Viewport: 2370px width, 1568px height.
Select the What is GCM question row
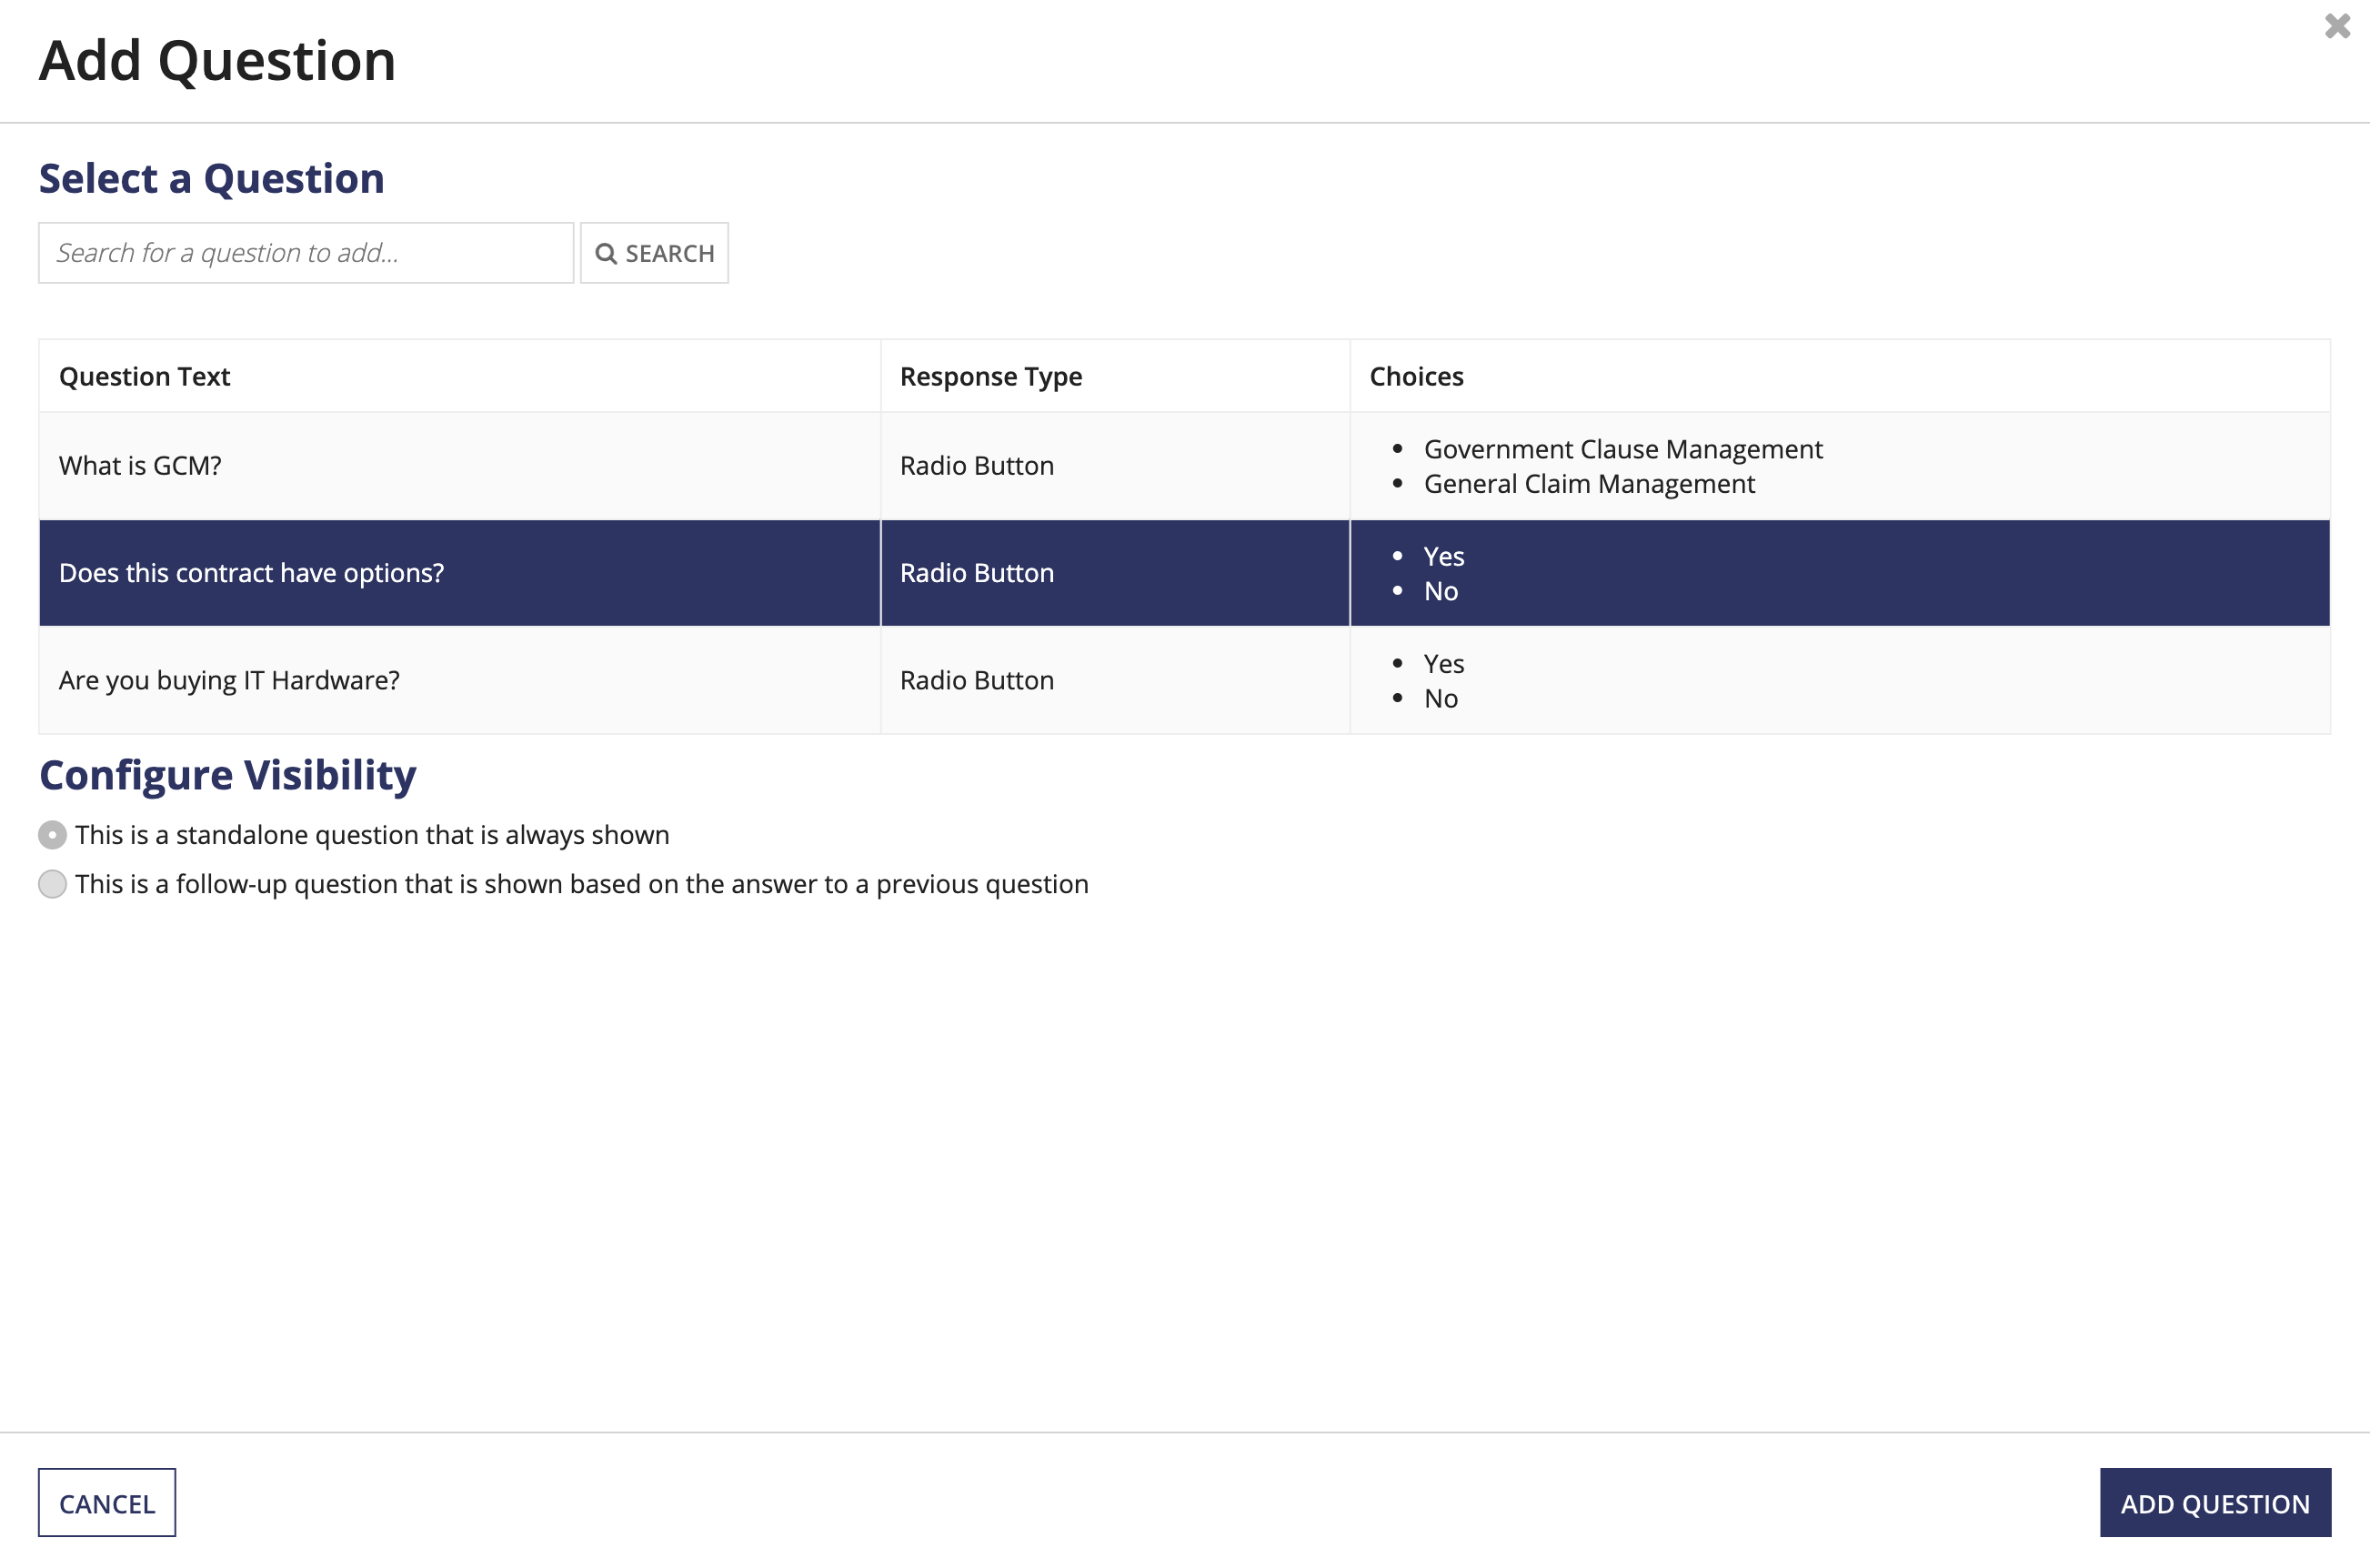(x=1184, y=466)
